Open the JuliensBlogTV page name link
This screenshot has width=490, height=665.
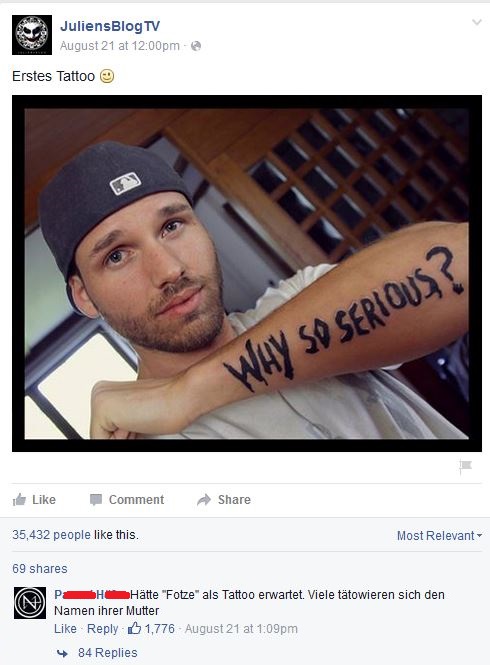110,26
